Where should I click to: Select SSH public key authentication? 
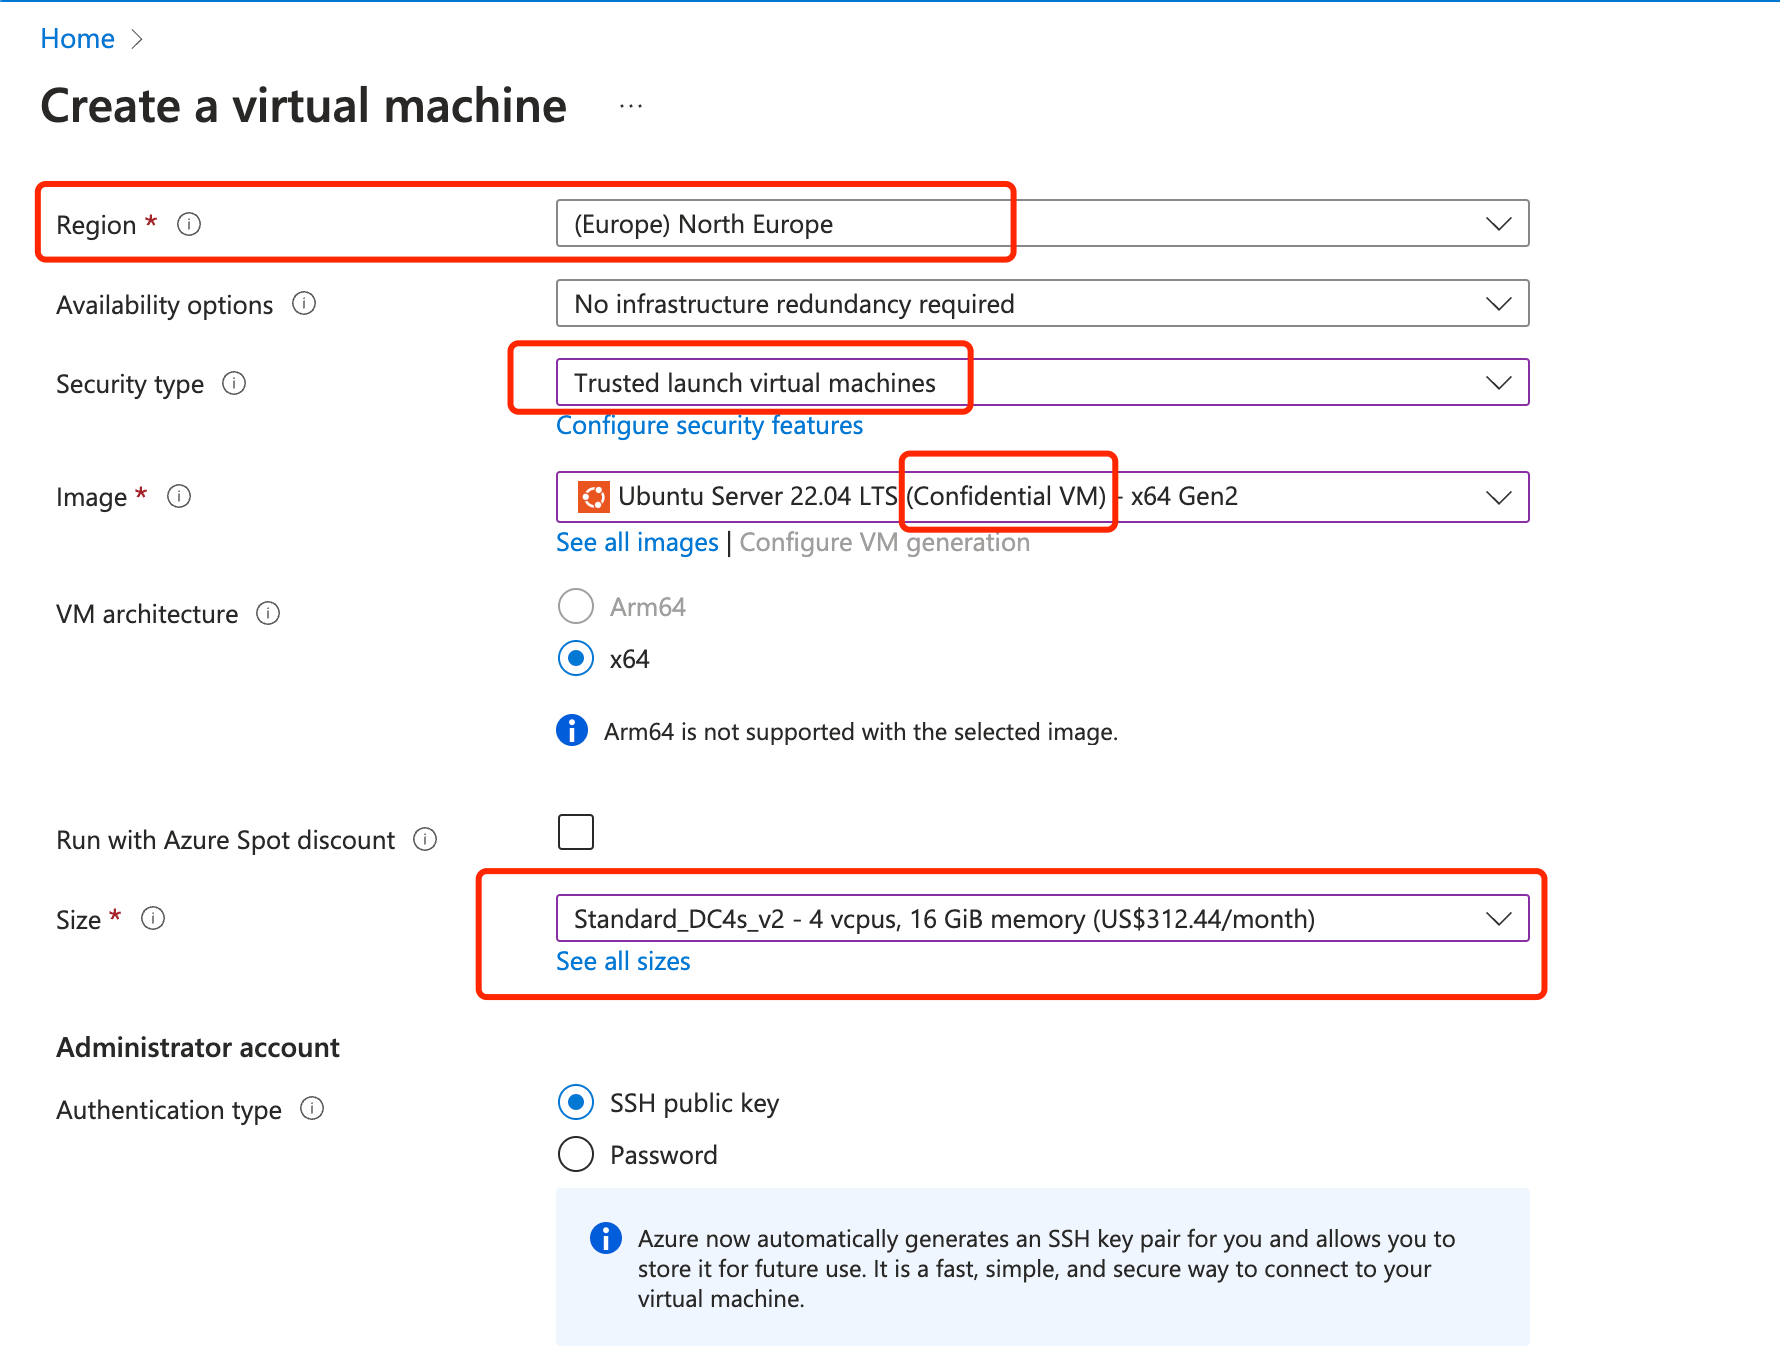(576, 1102)
